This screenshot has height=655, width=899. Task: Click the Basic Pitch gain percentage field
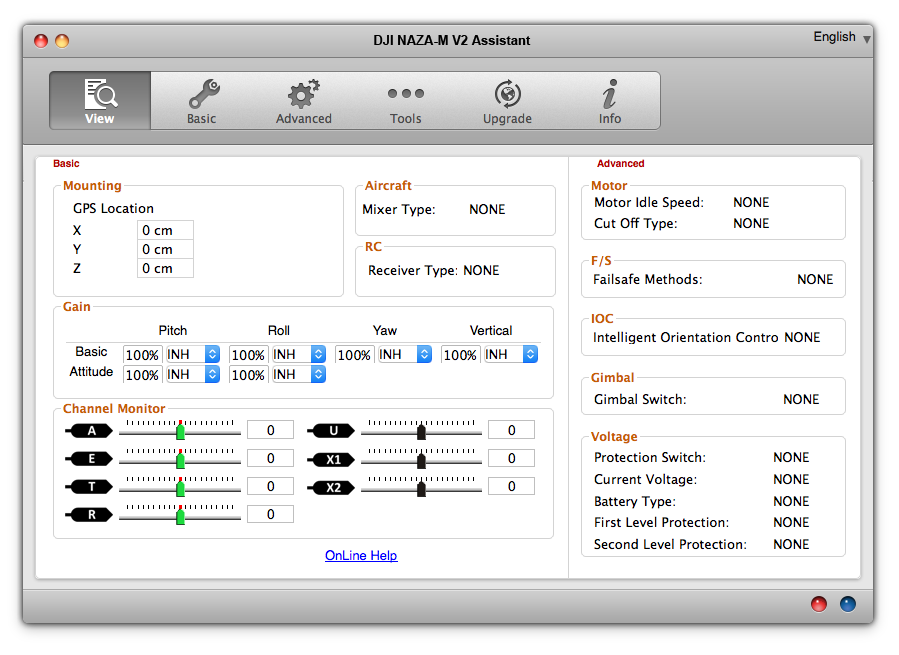142,355
